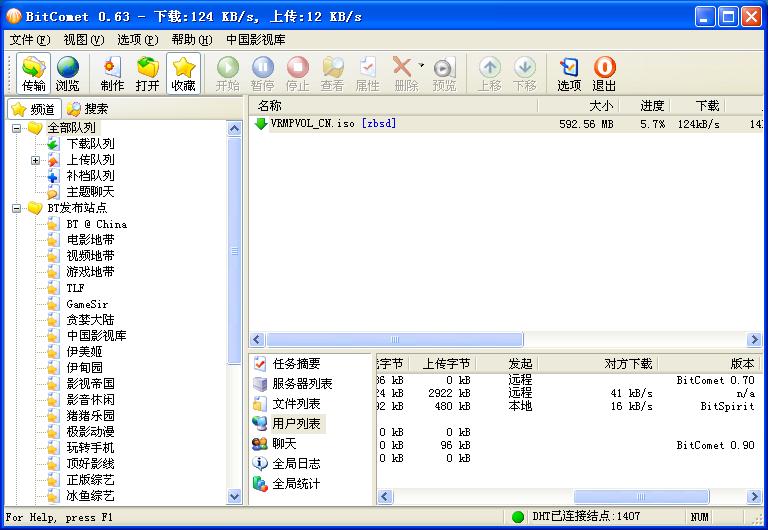Image resolution: width=768 pixels, height=530 pixels.
Task: Click the task list horizontal scrollbar
Action: pos(394,340)
